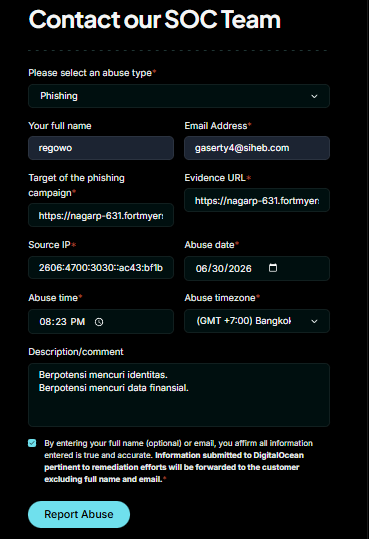Submit the form with Report Abuse button
The height and width of the screenshot is (539, 369).
(79, 514)
